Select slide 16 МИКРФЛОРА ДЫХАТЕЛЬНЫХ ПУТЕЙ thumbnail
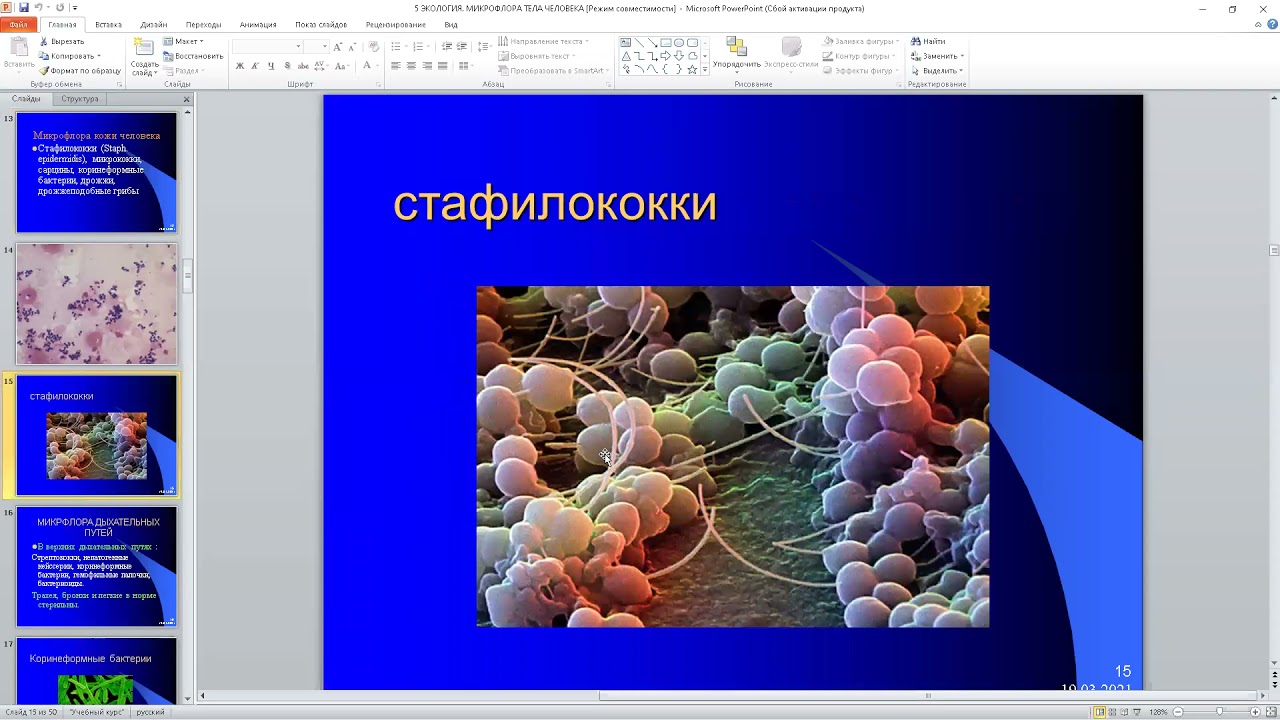The height and width of the screenshot is (720, 1280). click(96, 567)
